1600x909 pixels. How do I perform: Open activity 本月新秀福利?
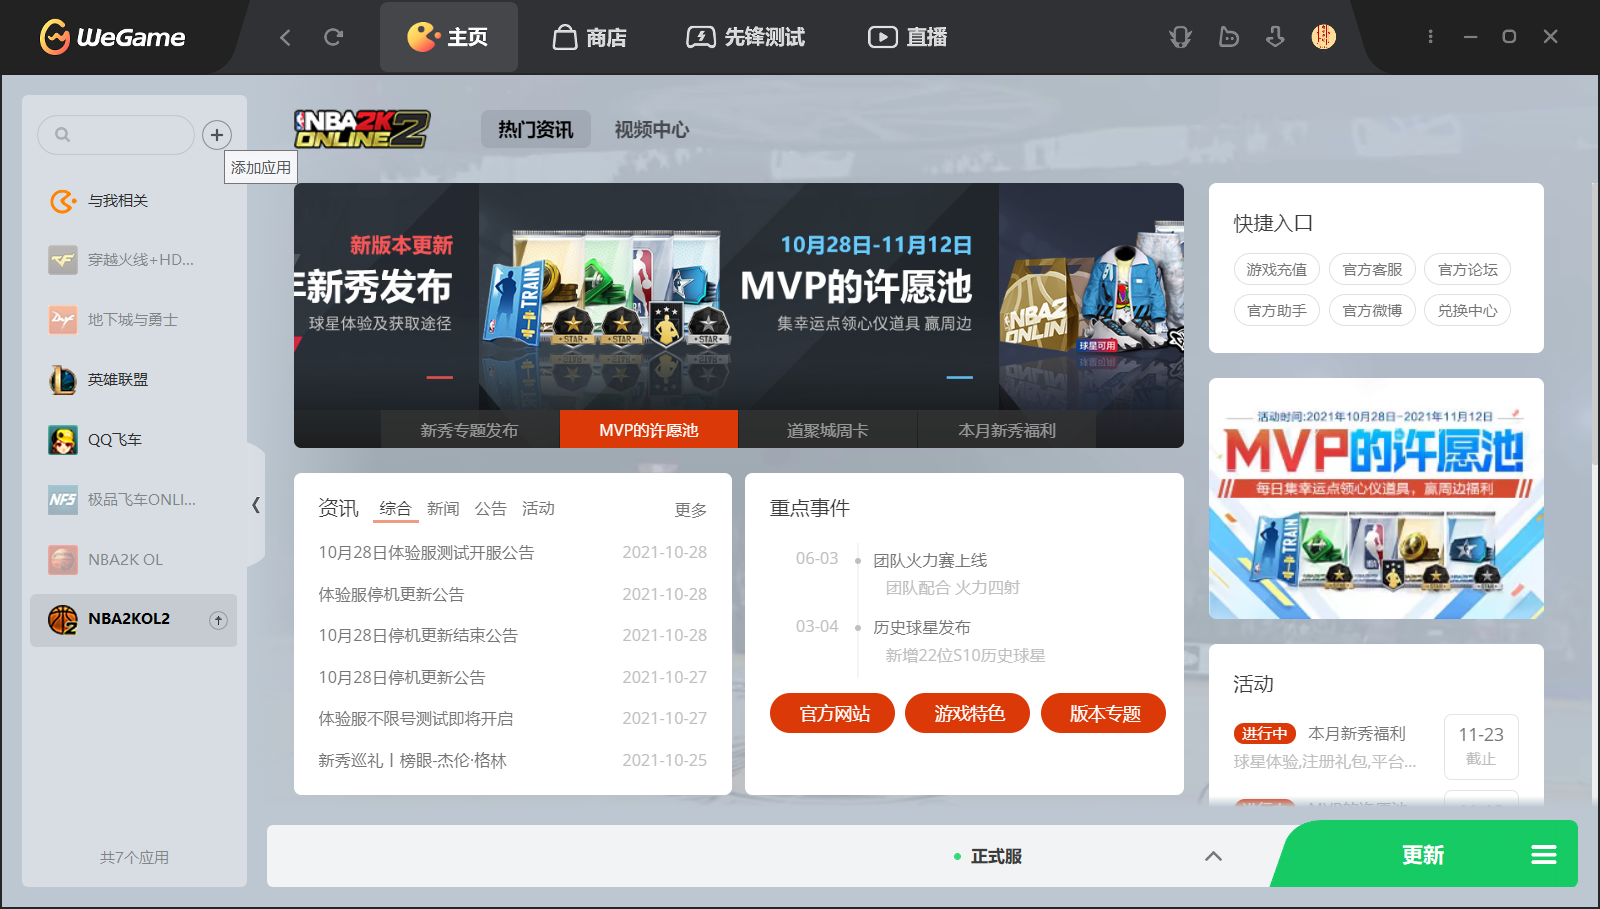tap(1357, 734)
